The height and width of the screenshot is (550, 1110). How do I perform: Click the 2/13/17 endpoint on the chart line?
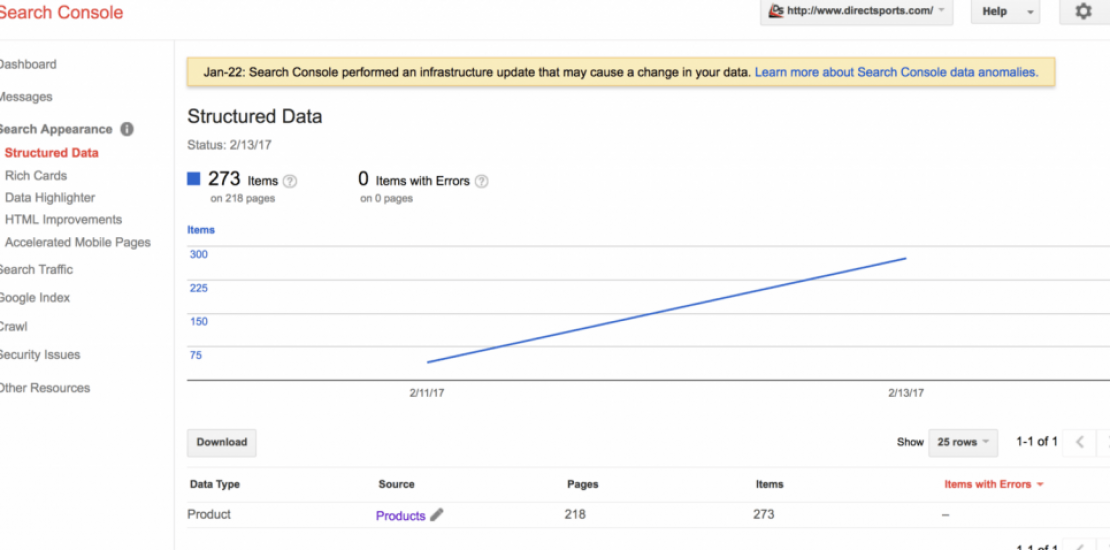pos(905,259)
